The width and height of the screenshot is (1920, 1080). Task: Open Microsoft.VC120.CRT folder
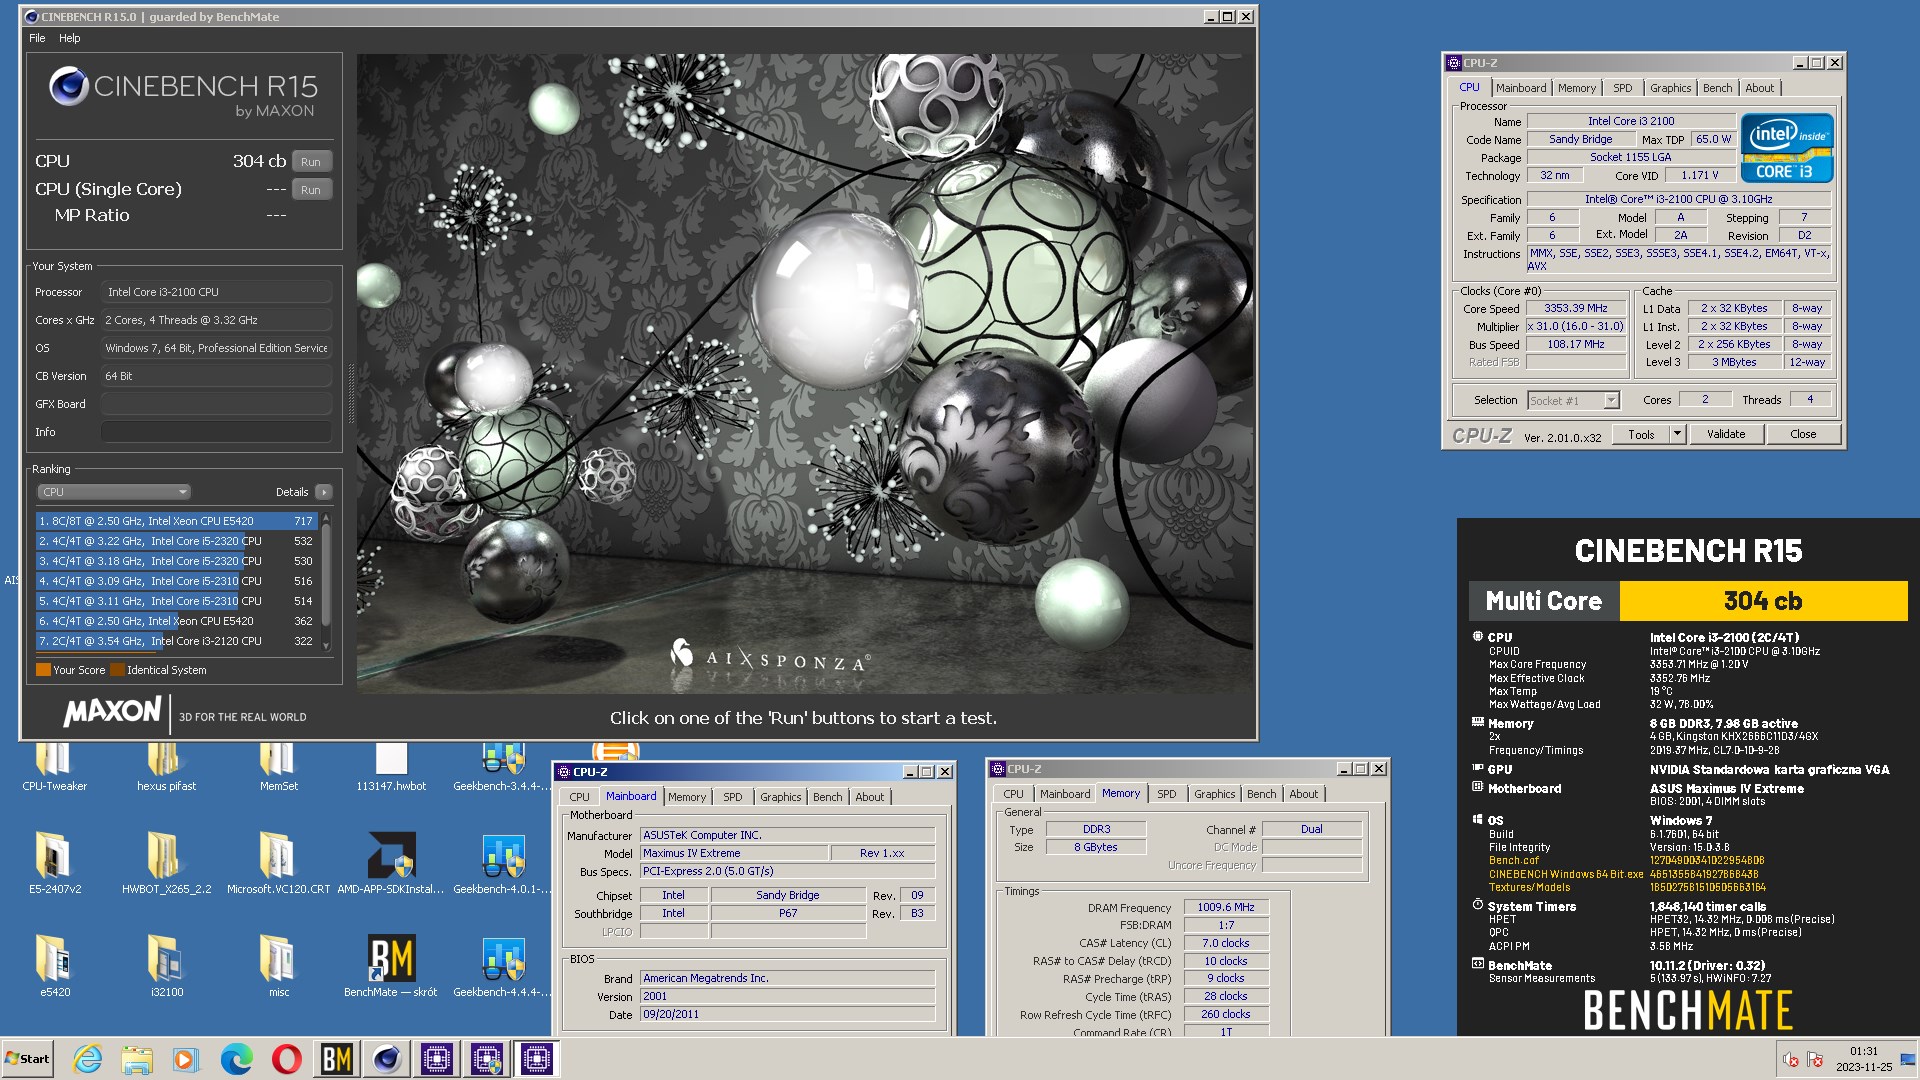(x=278, y=863)
